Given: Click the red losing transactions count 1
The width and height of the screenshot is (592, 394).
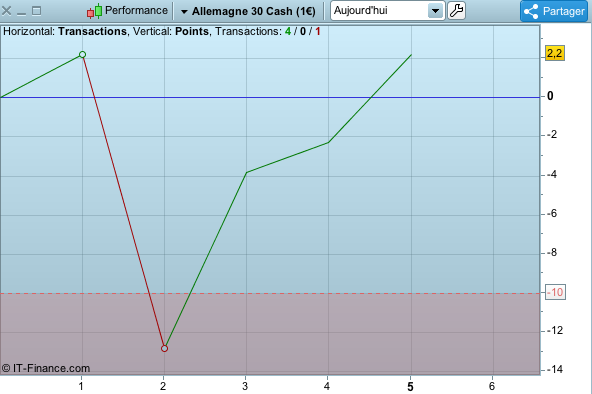Looking at the screenshot, I should [x=318, y=31].
